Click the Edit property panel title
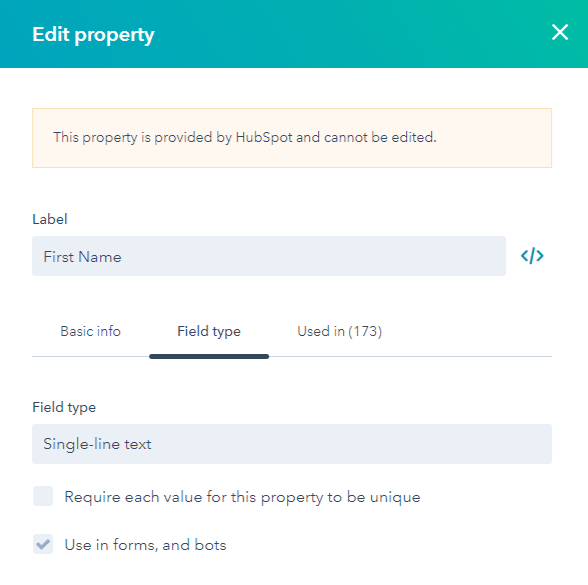Viewport: 588px width, 585px height. pyautogui.click(x=93, y=35)
